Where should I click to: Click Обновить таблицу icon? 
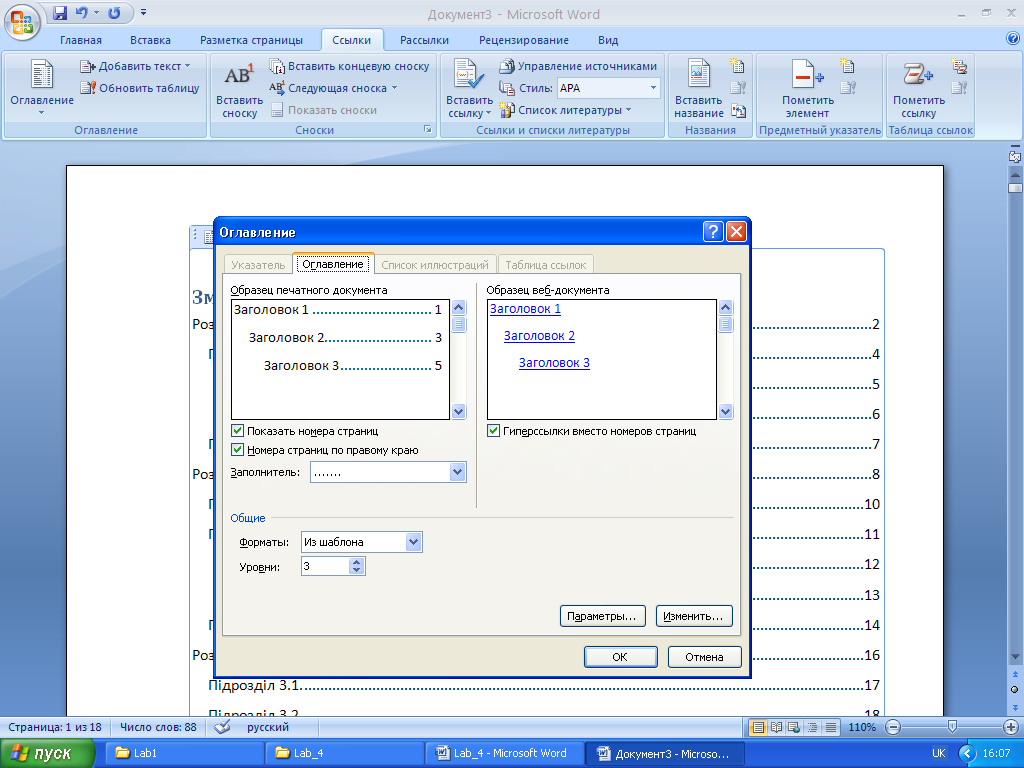[88, 88]
